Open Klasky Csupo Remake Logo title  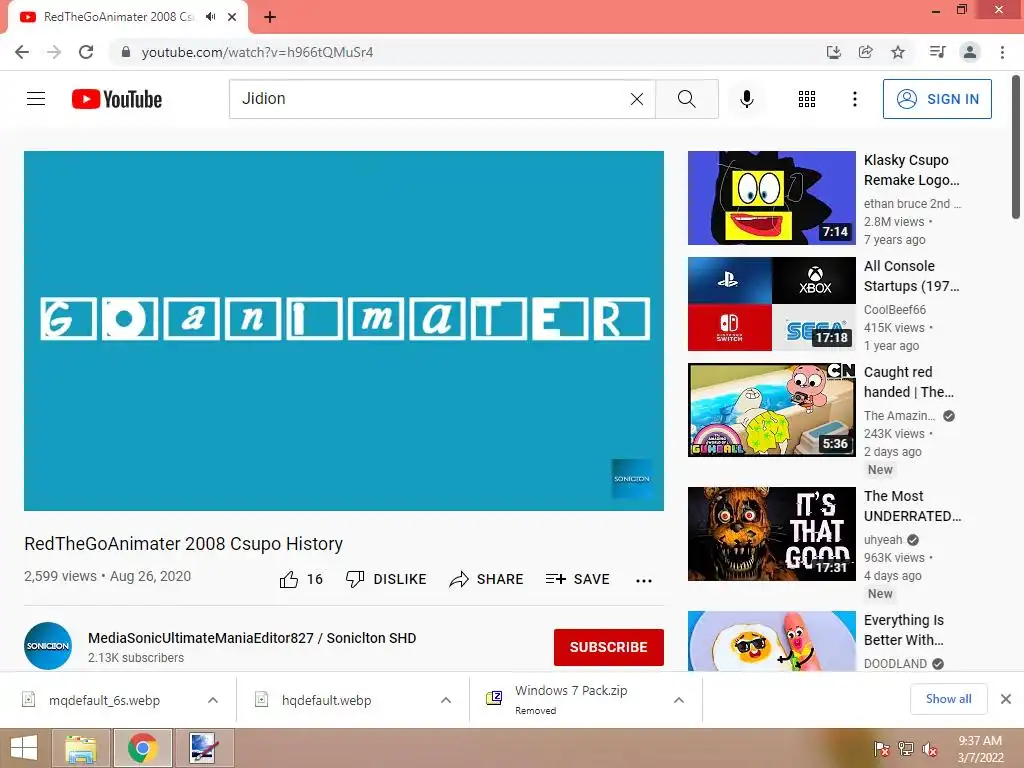pyautogui.click(x=912, y=170)
